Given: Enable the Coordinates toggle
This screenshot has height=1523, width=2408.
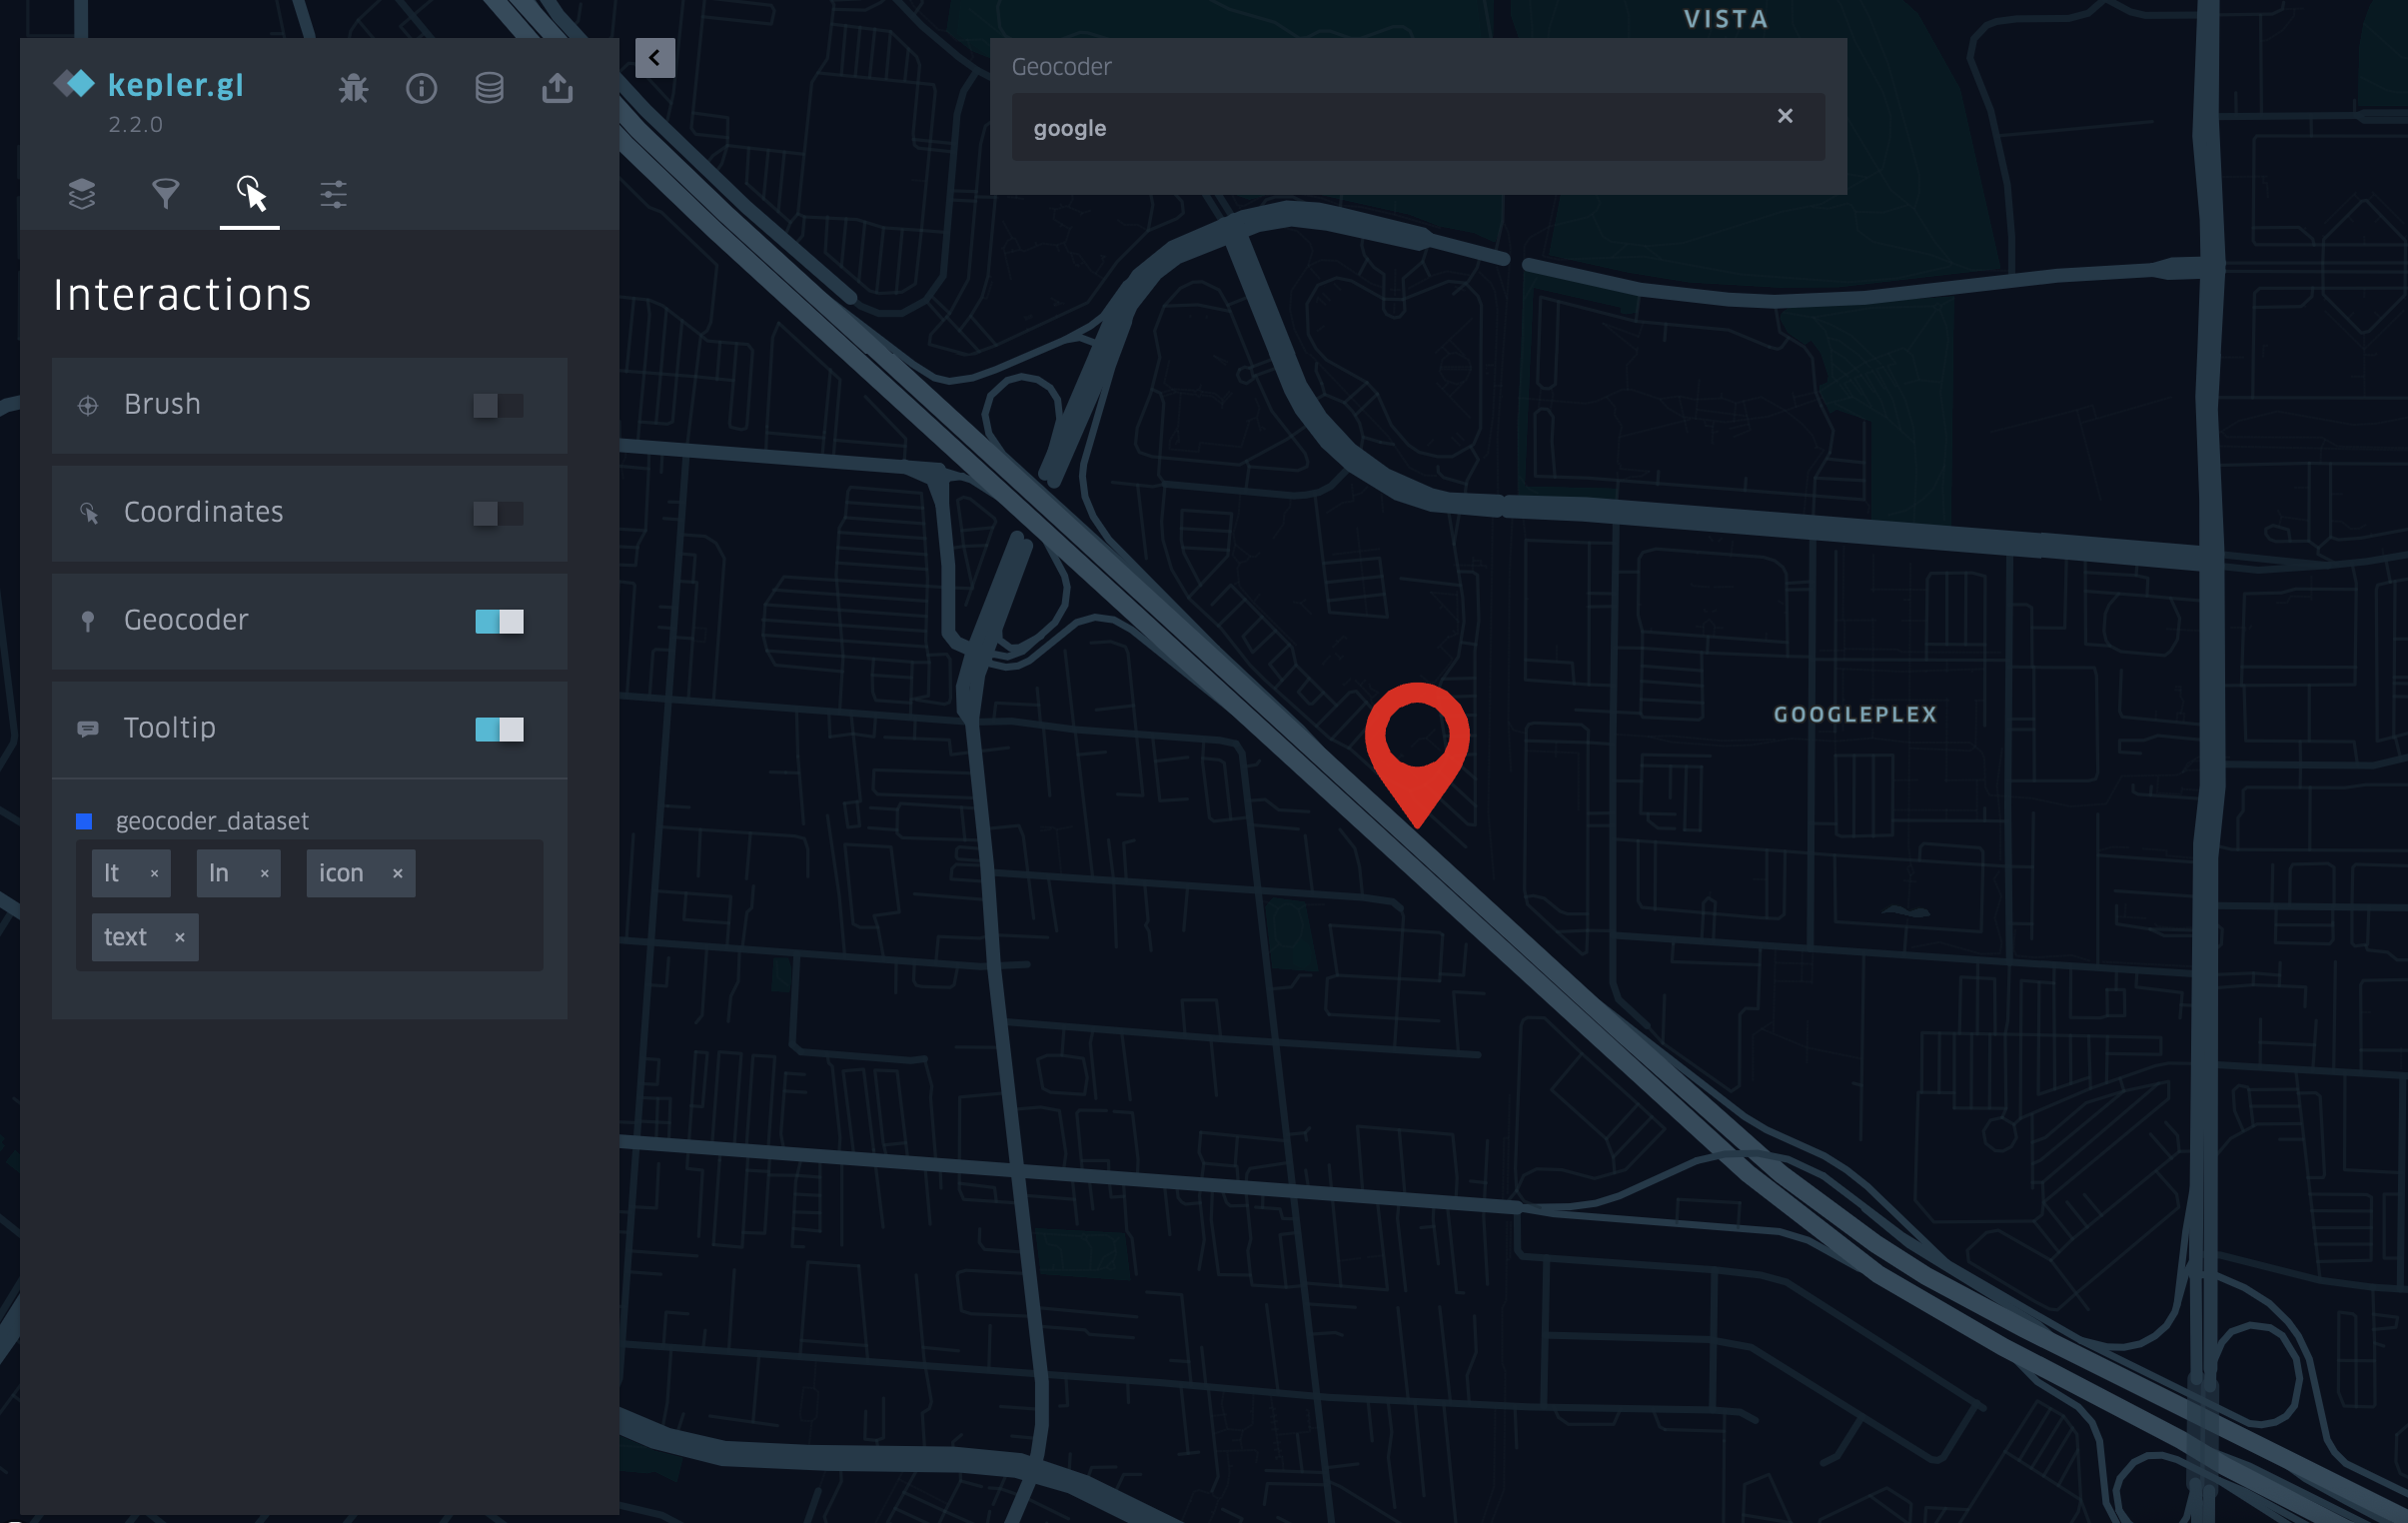Looking at the screenshot, I should [x=498, y=513].
